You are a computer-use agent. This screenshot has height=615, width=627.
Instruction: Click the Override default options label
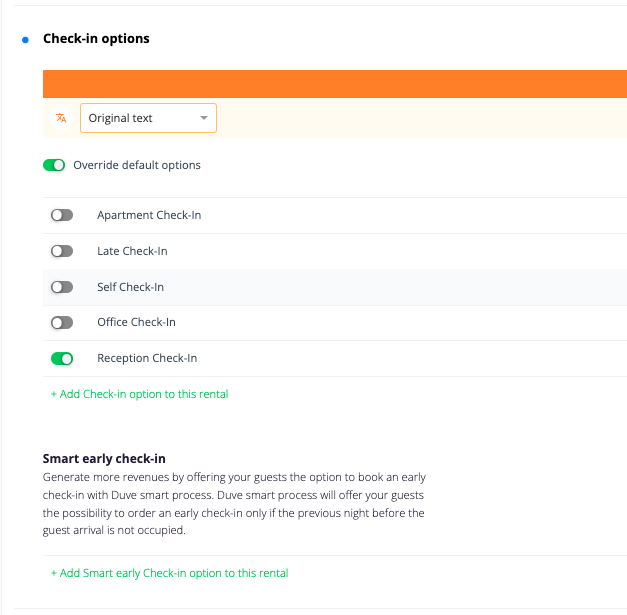click(x=137, y=165)
